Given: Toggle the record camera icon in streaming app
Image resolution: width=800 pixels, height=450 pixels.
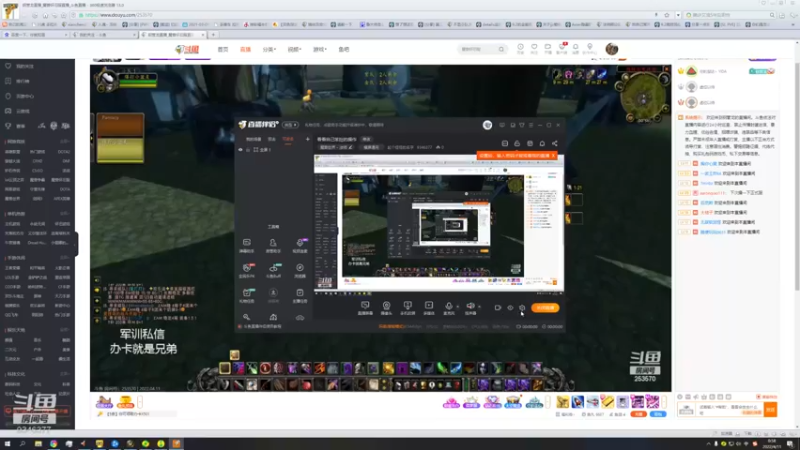Looking at the screenshot, I should pos(497,308).
